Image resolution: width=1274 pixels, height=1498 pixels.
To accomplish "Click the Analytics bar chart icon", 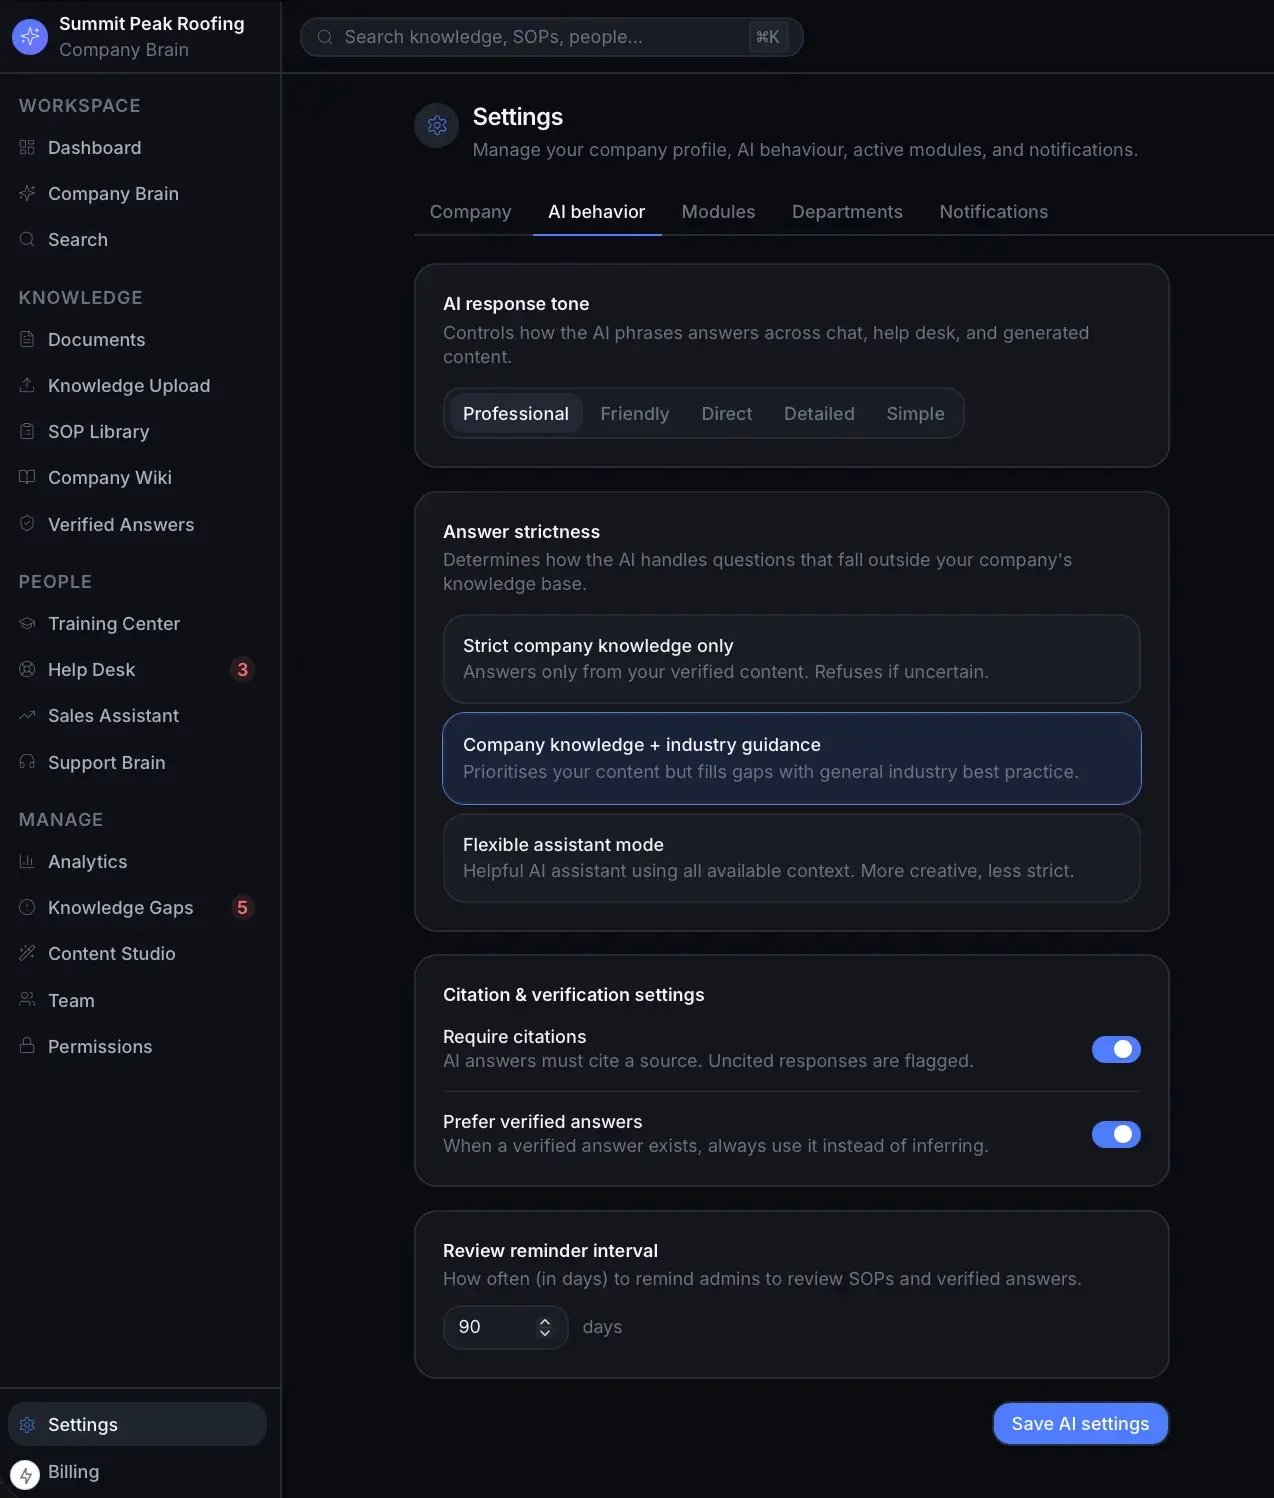I will (27, 862).
